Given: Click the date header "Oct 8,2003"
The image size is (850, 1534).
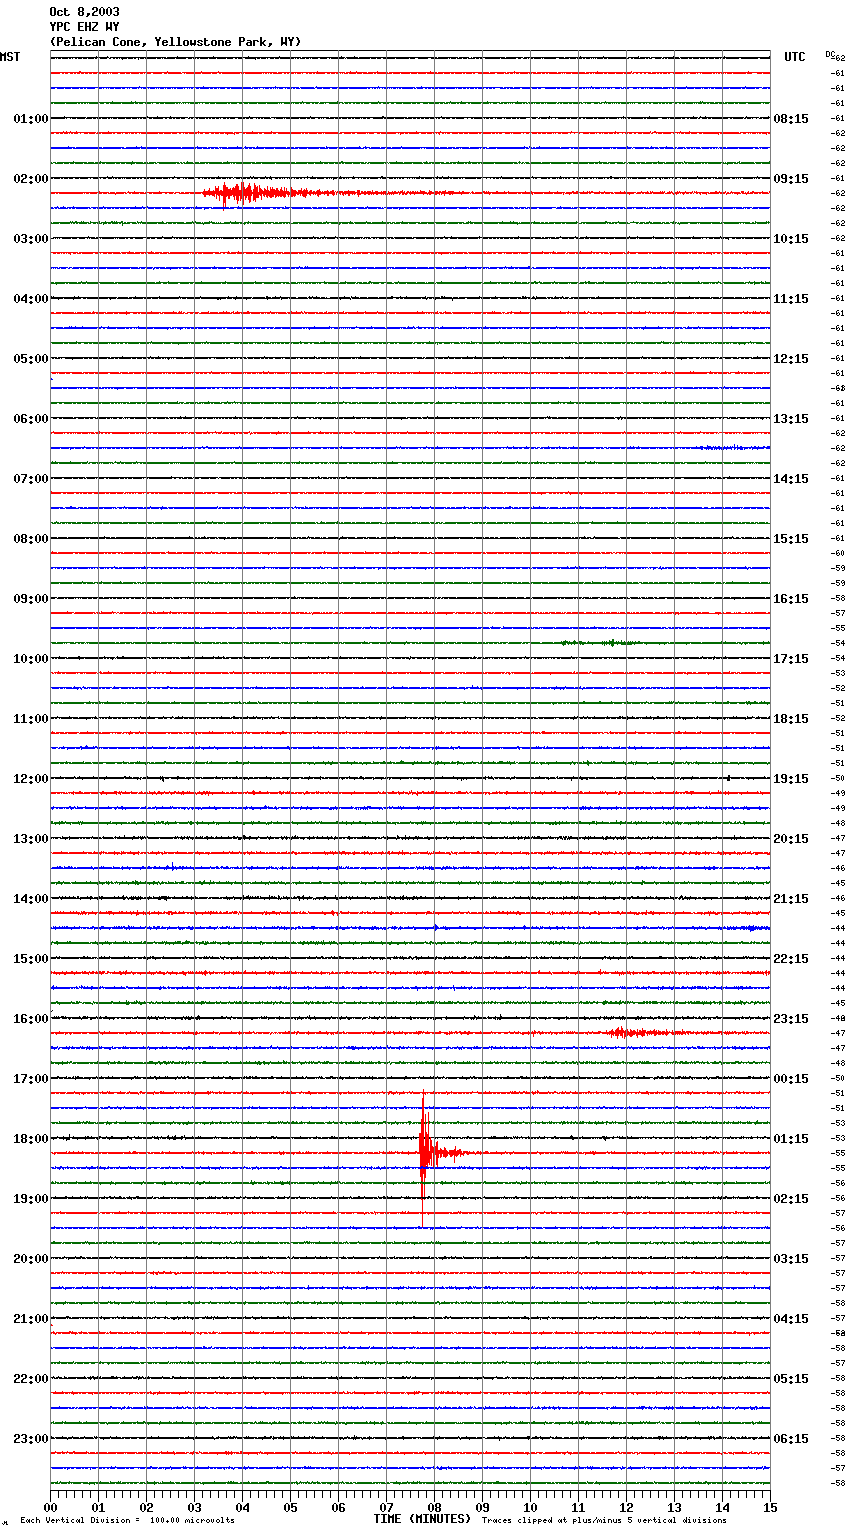Looking at the screenshot, I should pyautogui.click(x=84, y=12).
